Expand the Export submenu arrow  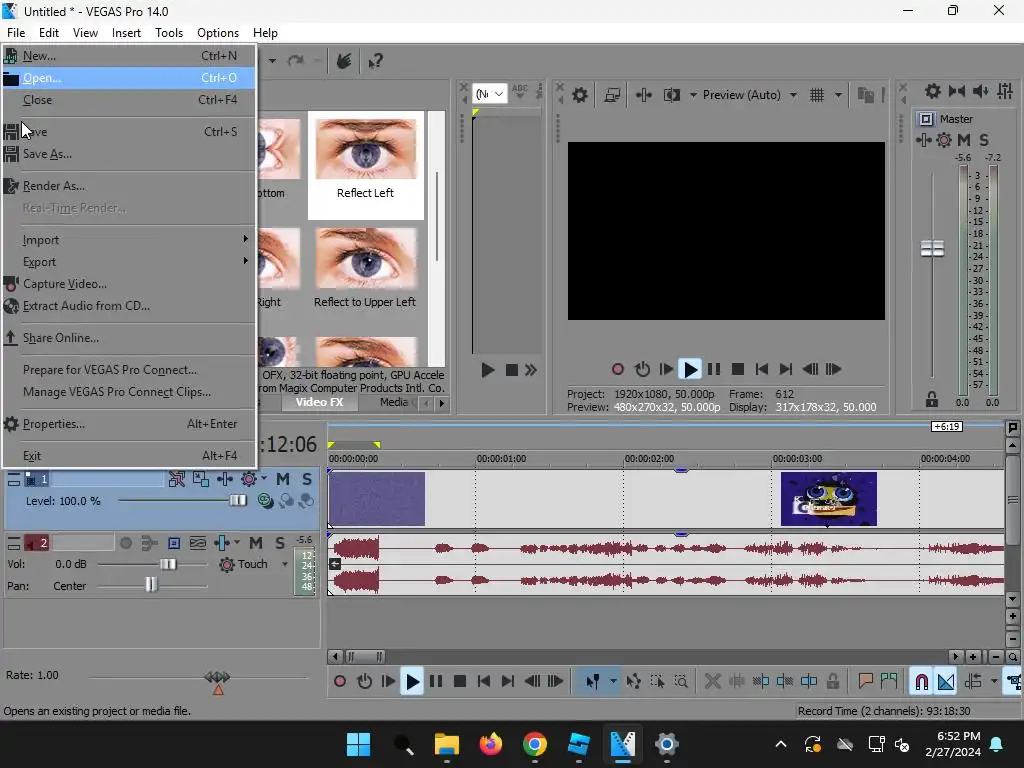(246, 261)
